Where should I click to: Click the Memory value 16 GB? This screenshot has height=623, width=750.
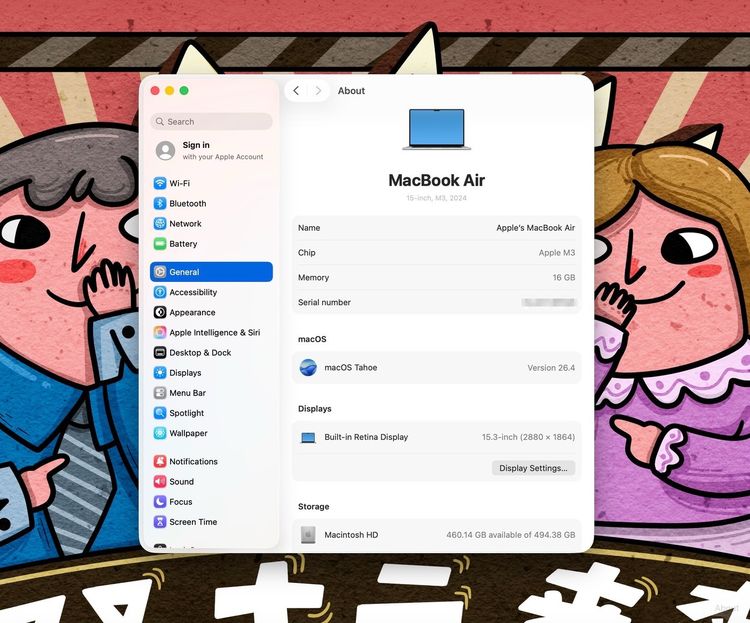[564, 278]
